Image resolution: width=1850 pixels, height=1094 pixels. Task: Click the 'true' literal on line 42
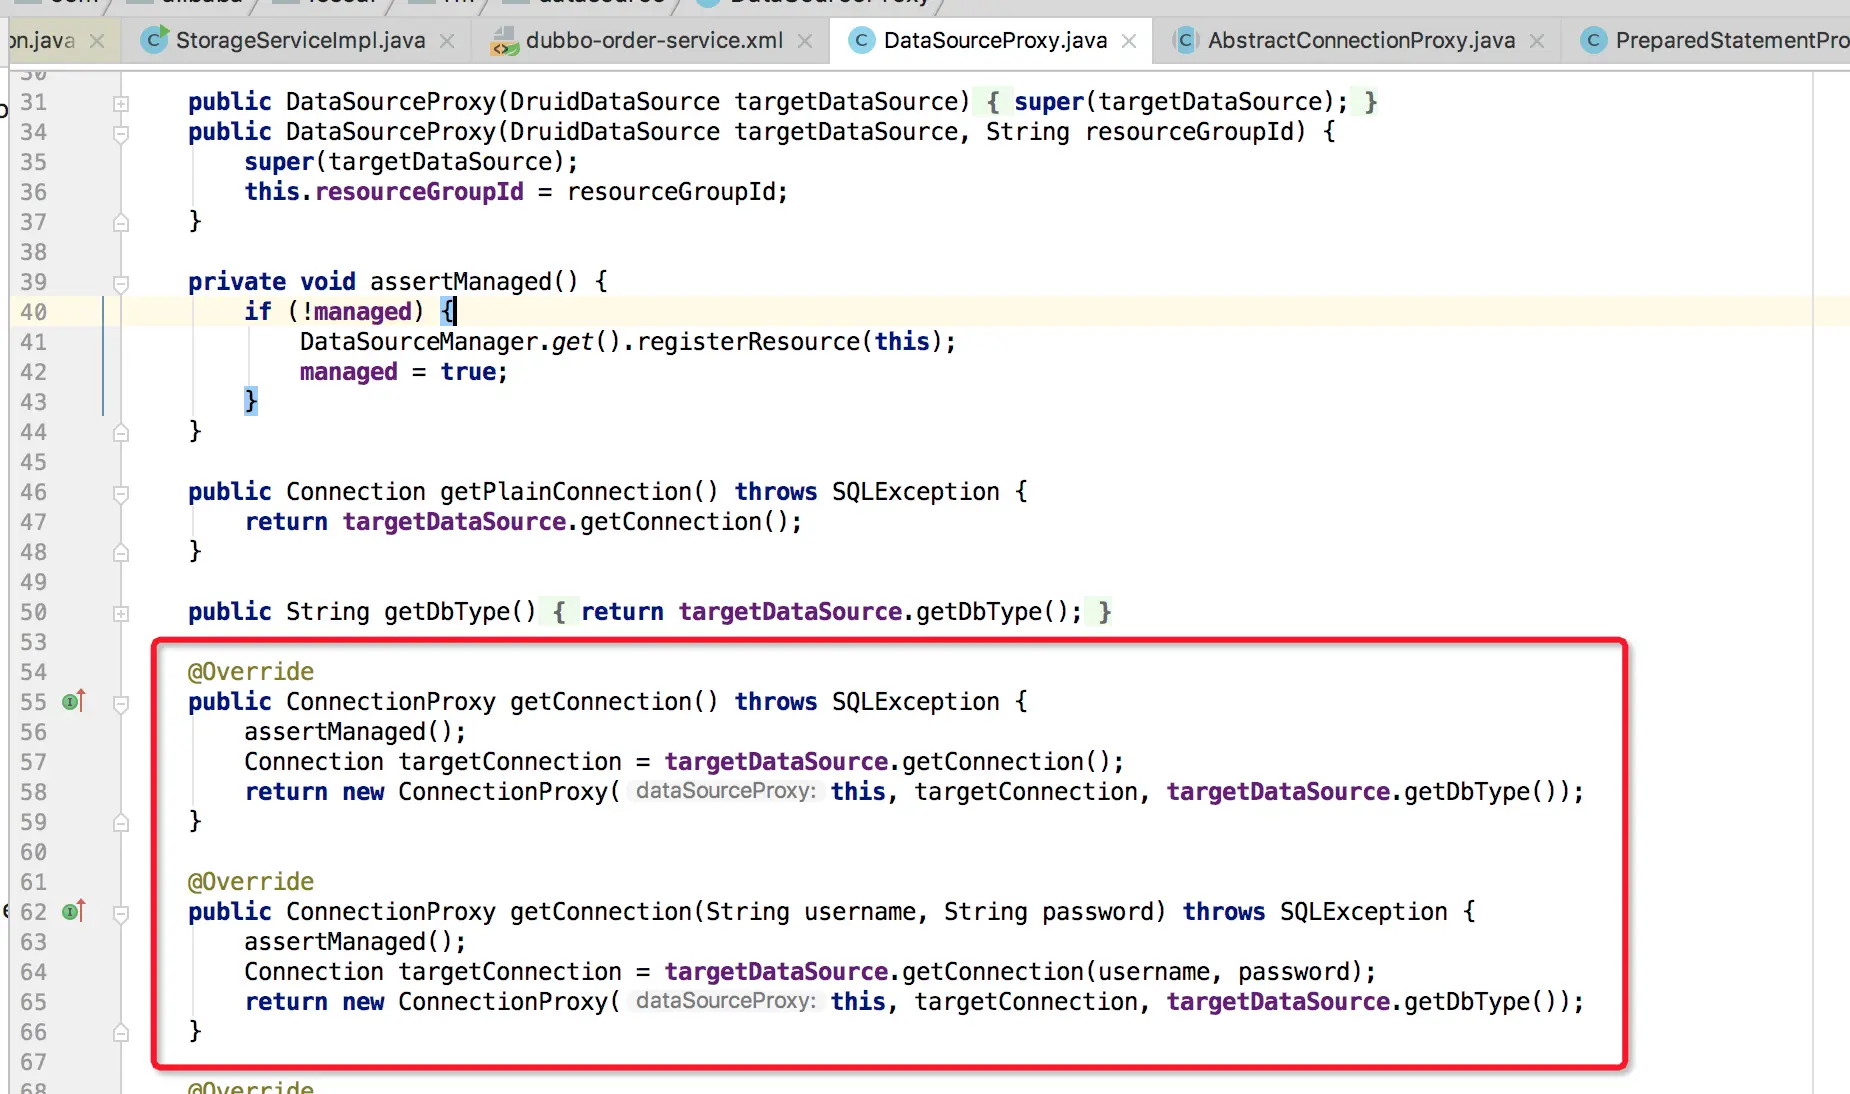click(468, 372)
